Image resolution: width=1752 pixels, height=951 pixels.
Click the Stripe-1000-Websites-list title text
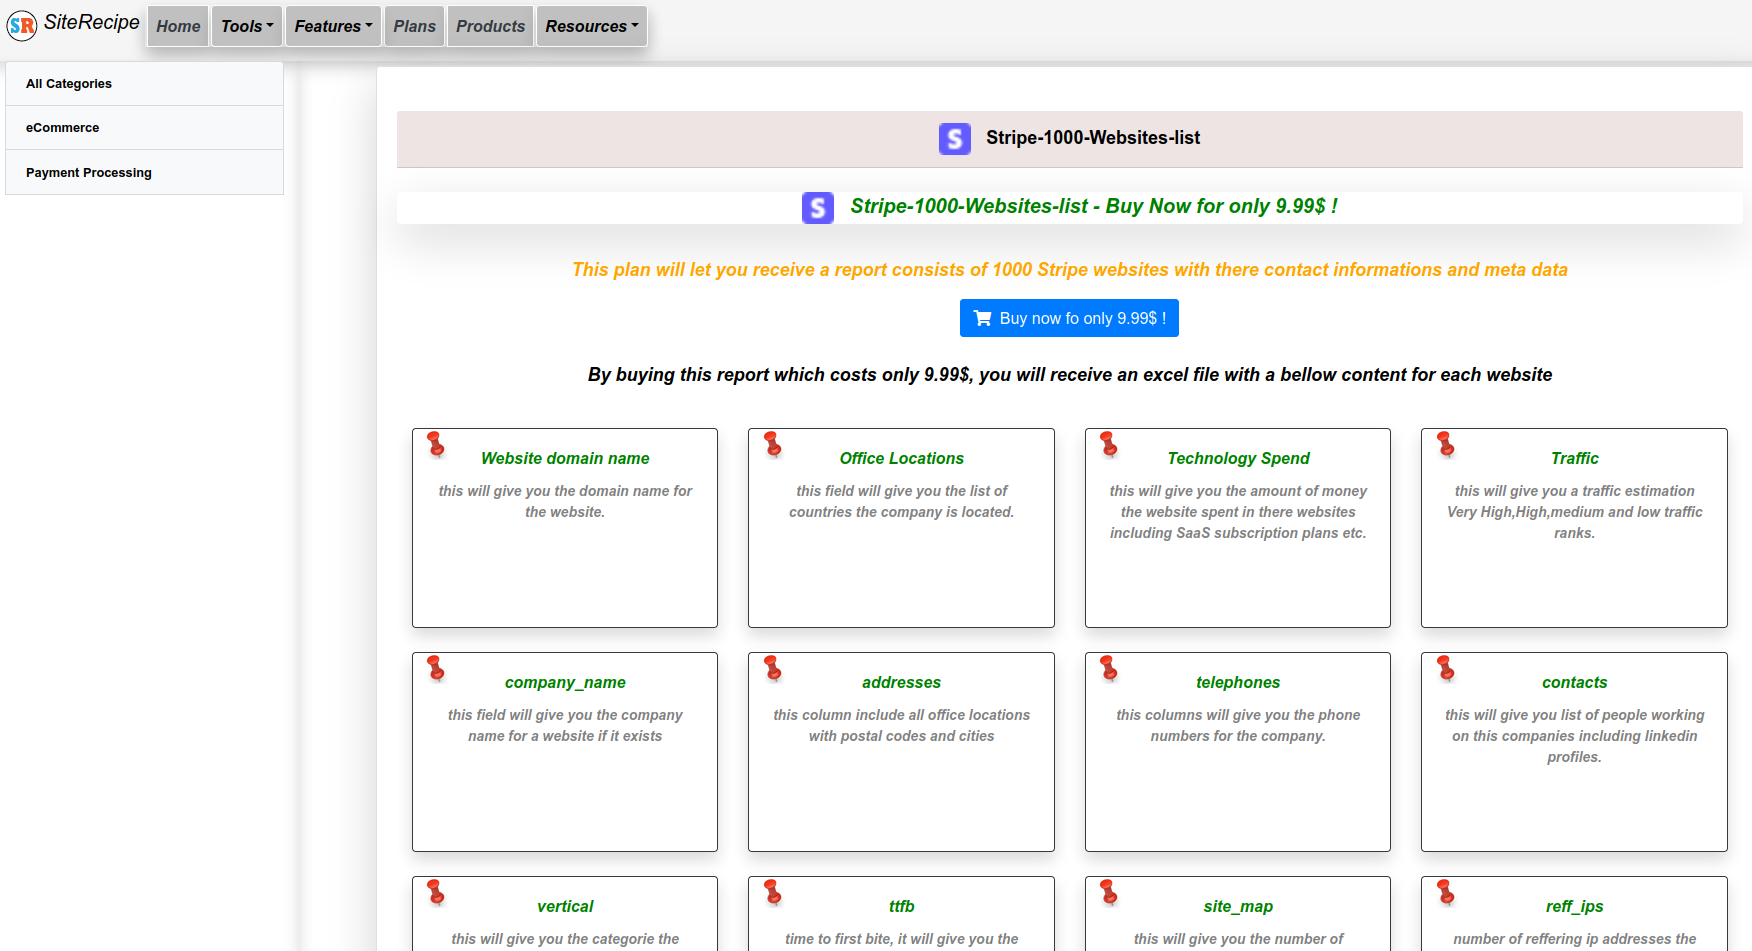tap(1093, 138)
